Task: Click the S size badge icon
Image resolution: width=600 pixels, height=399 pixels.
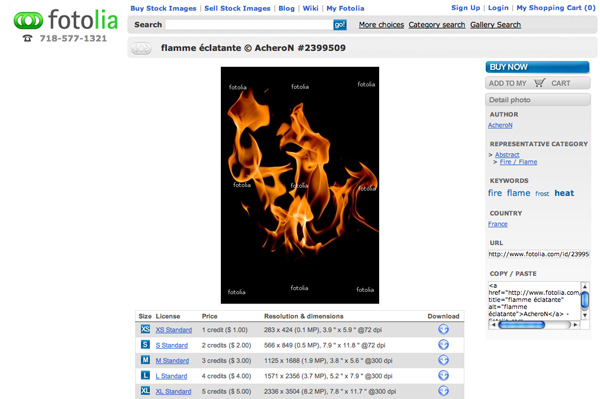Action: tap(145, 344)
